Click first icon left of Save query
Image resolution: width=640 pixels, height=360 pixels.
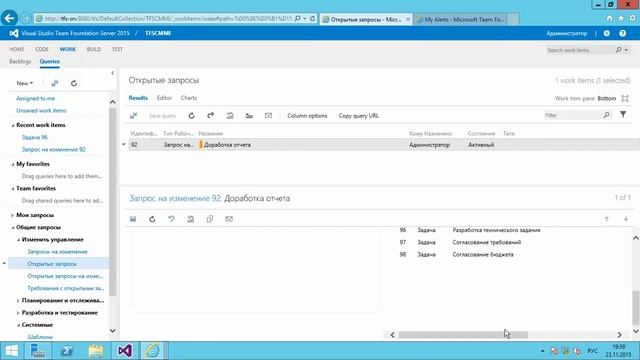[133, 116]
